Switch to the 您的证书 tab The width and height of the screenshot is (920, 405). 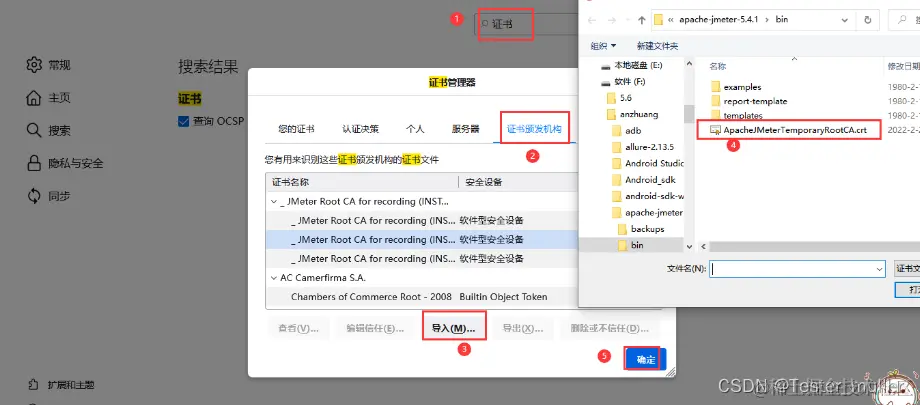point(296,129)
